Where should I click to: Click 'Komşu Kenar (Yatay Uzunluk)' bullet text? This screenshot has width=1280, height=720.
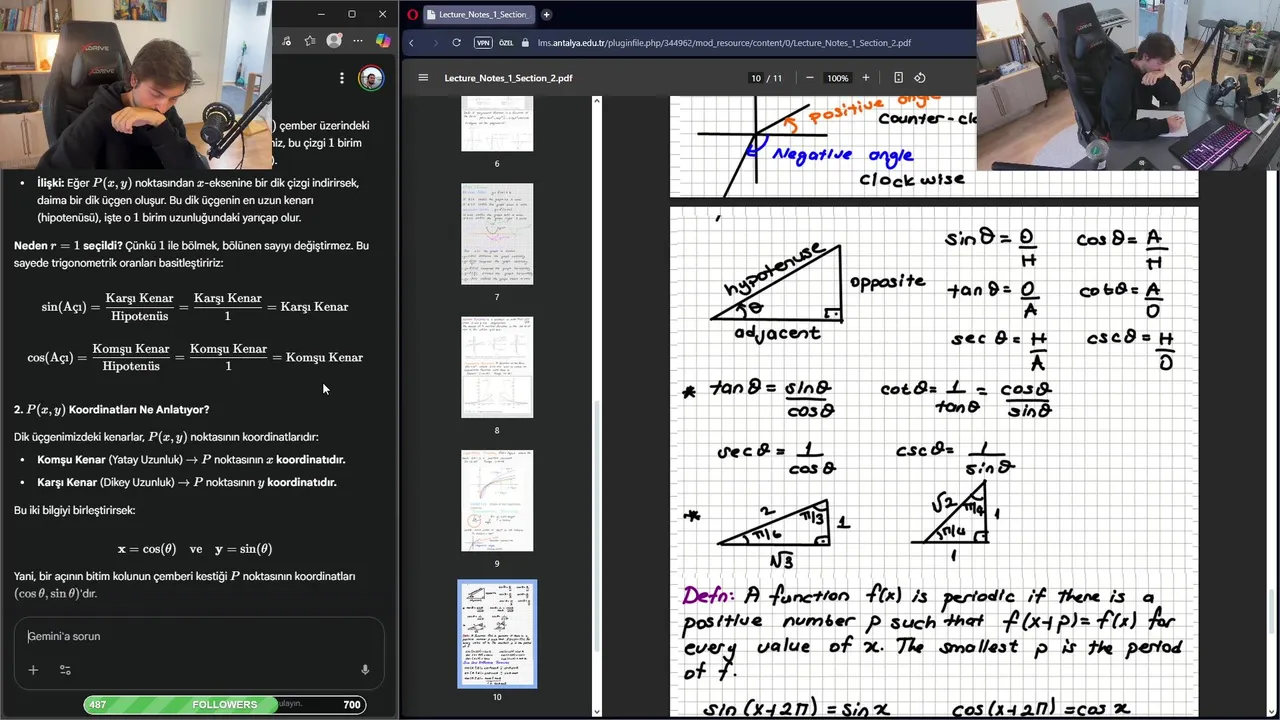click(x=191, y=460)
